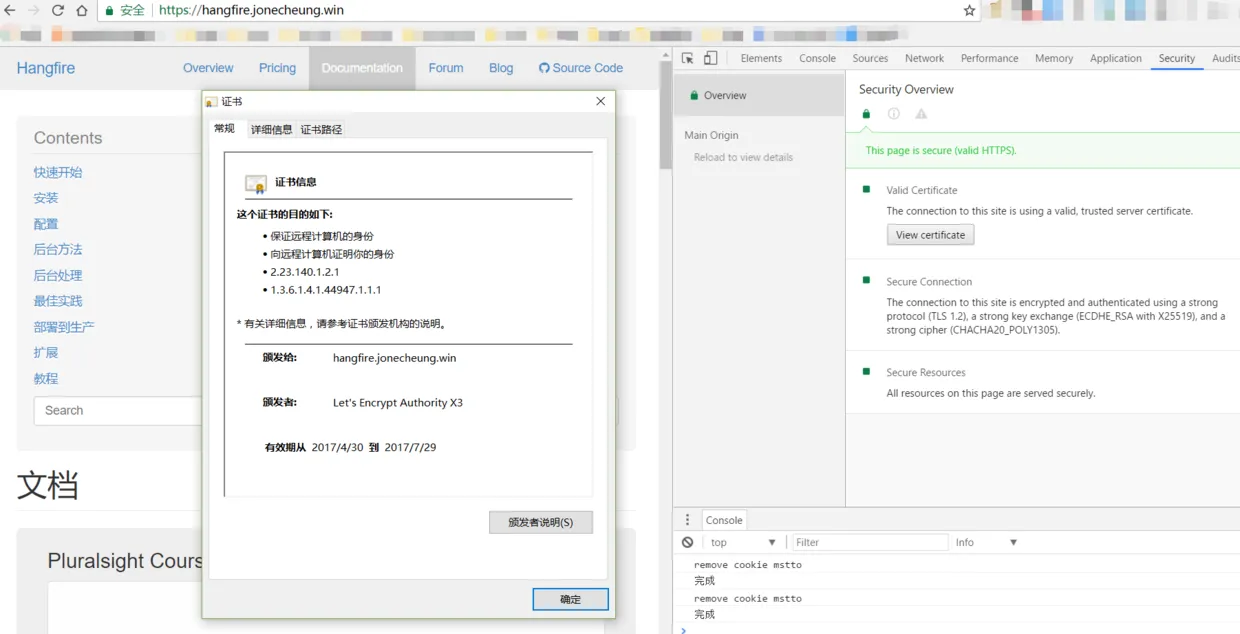The width and height of the screenshot is (1240, 634).
Task: Click the Let's Encrypt Authority X3 issuer text
Action: pyautogui.click(x=398, y=403)
